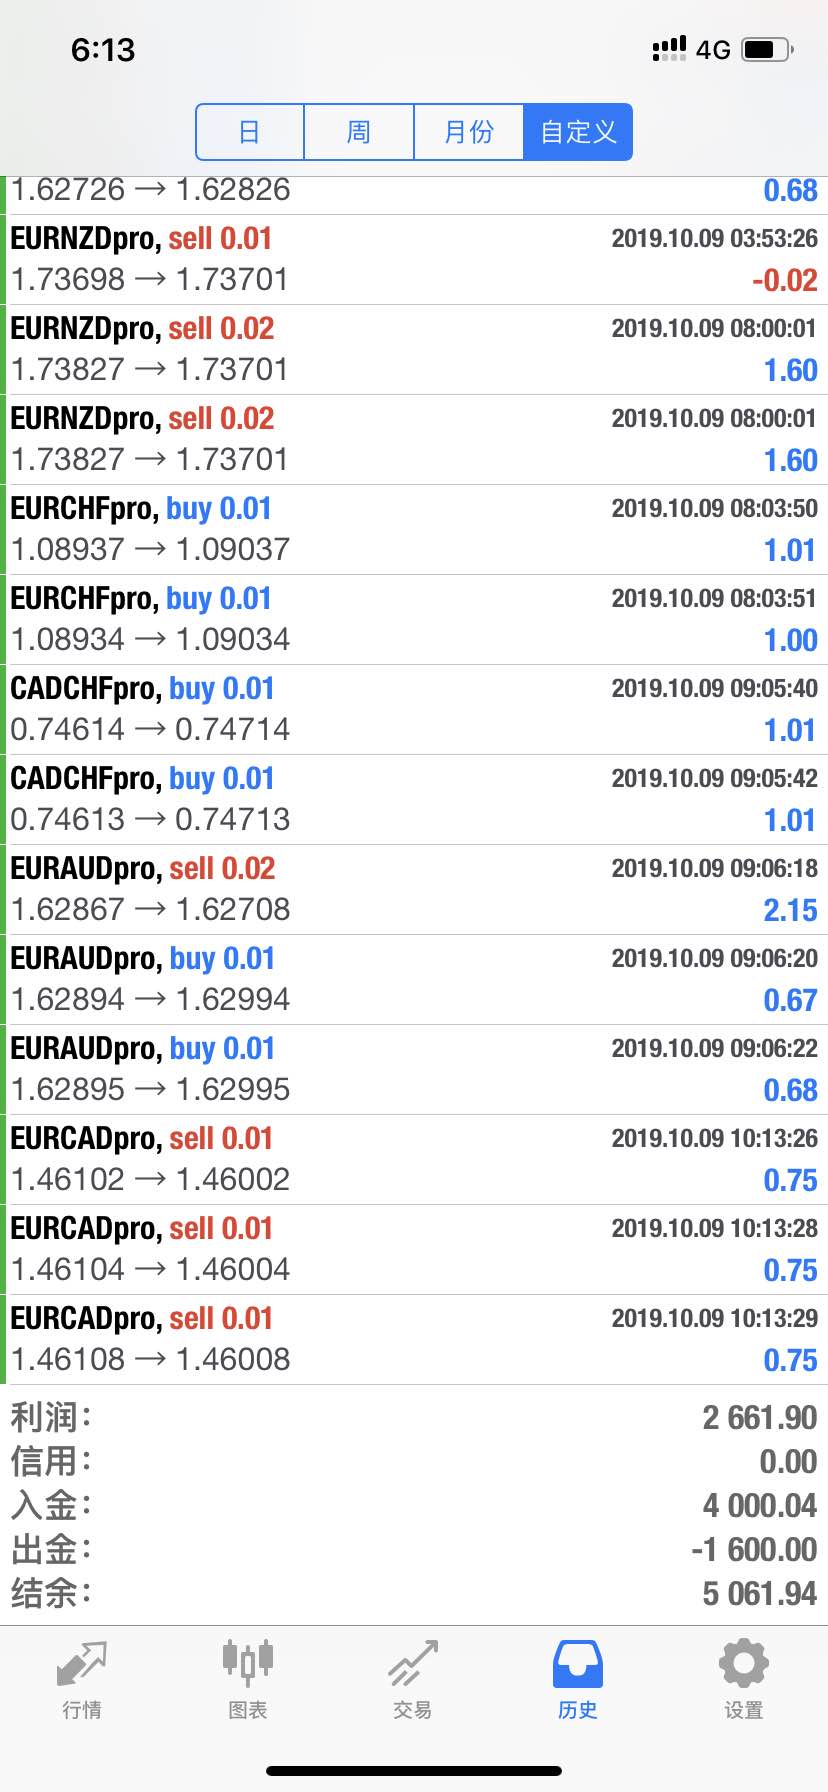Image resolution: width=828 pixels, height=1792 pixels.
Task: Tap the battery status icon
Action: pyautogui.click(x=768, y=49)
